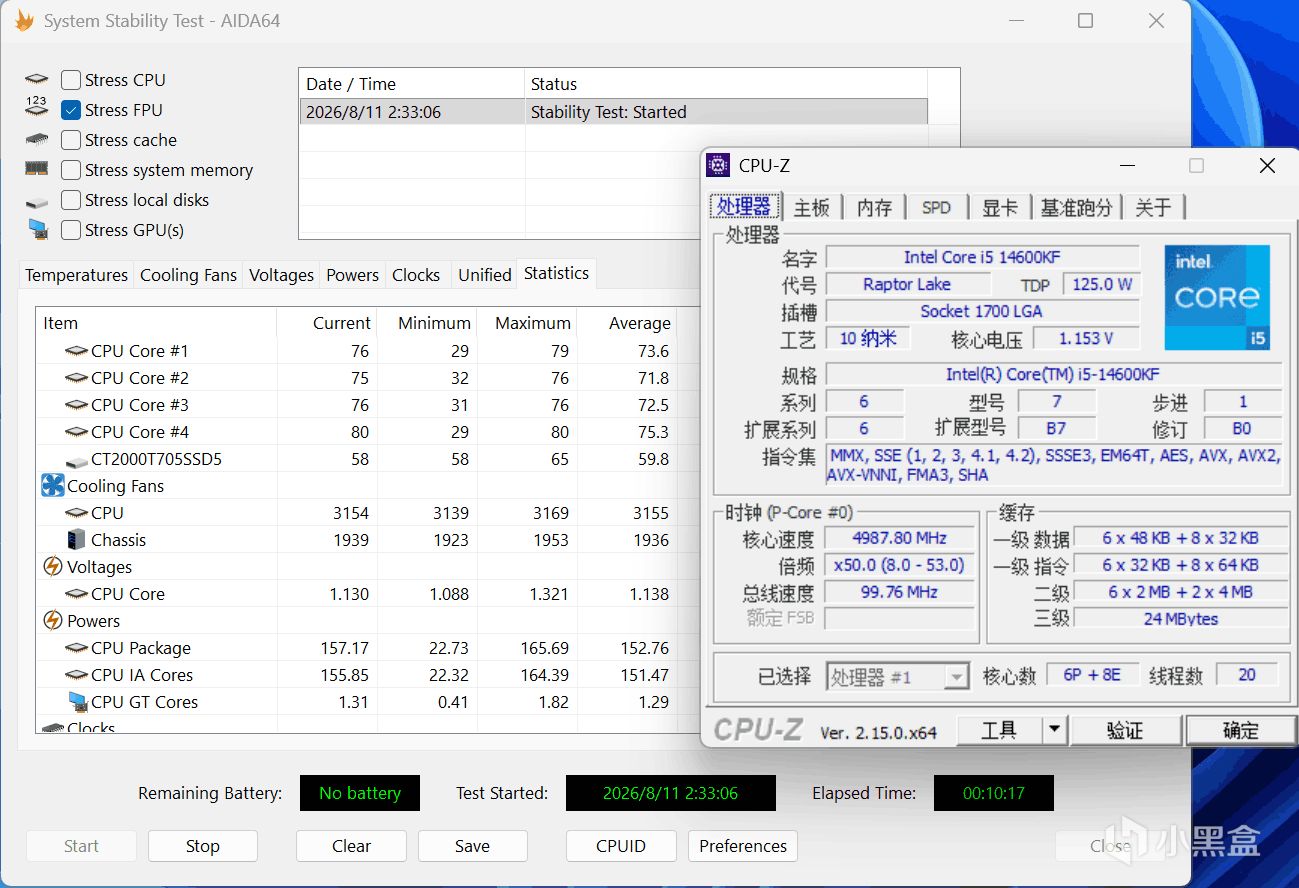Click the 157.17 CPU Package current value
The height and width of the screenshot is (888, 1299).
pos(344,648)
